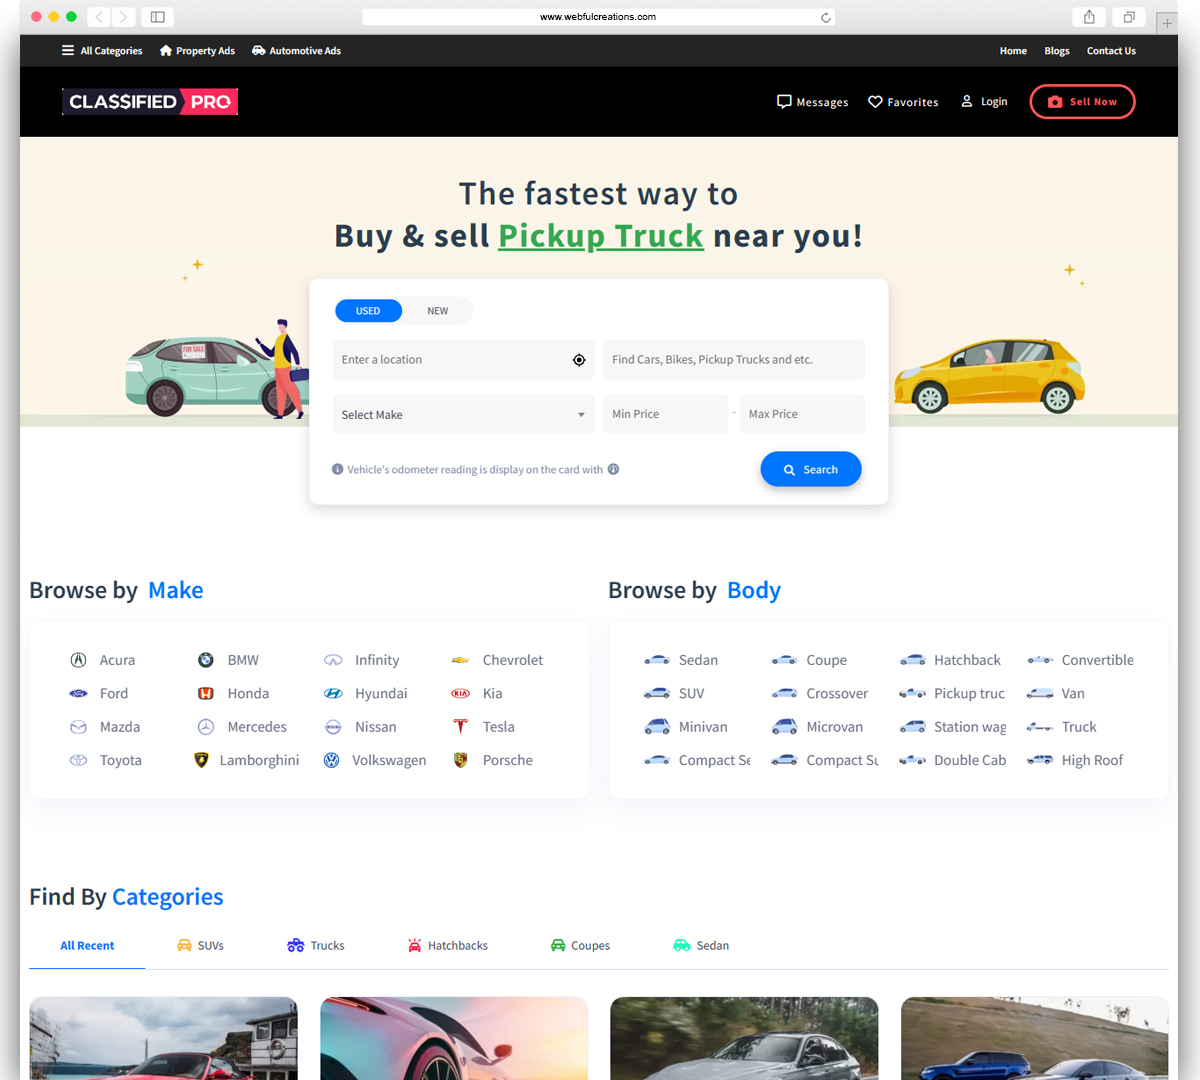Image resolution: width=1200 pixels, height=1080 pixels.
Task: Switch to the Trucks category tab
Action: pos(316,946)
